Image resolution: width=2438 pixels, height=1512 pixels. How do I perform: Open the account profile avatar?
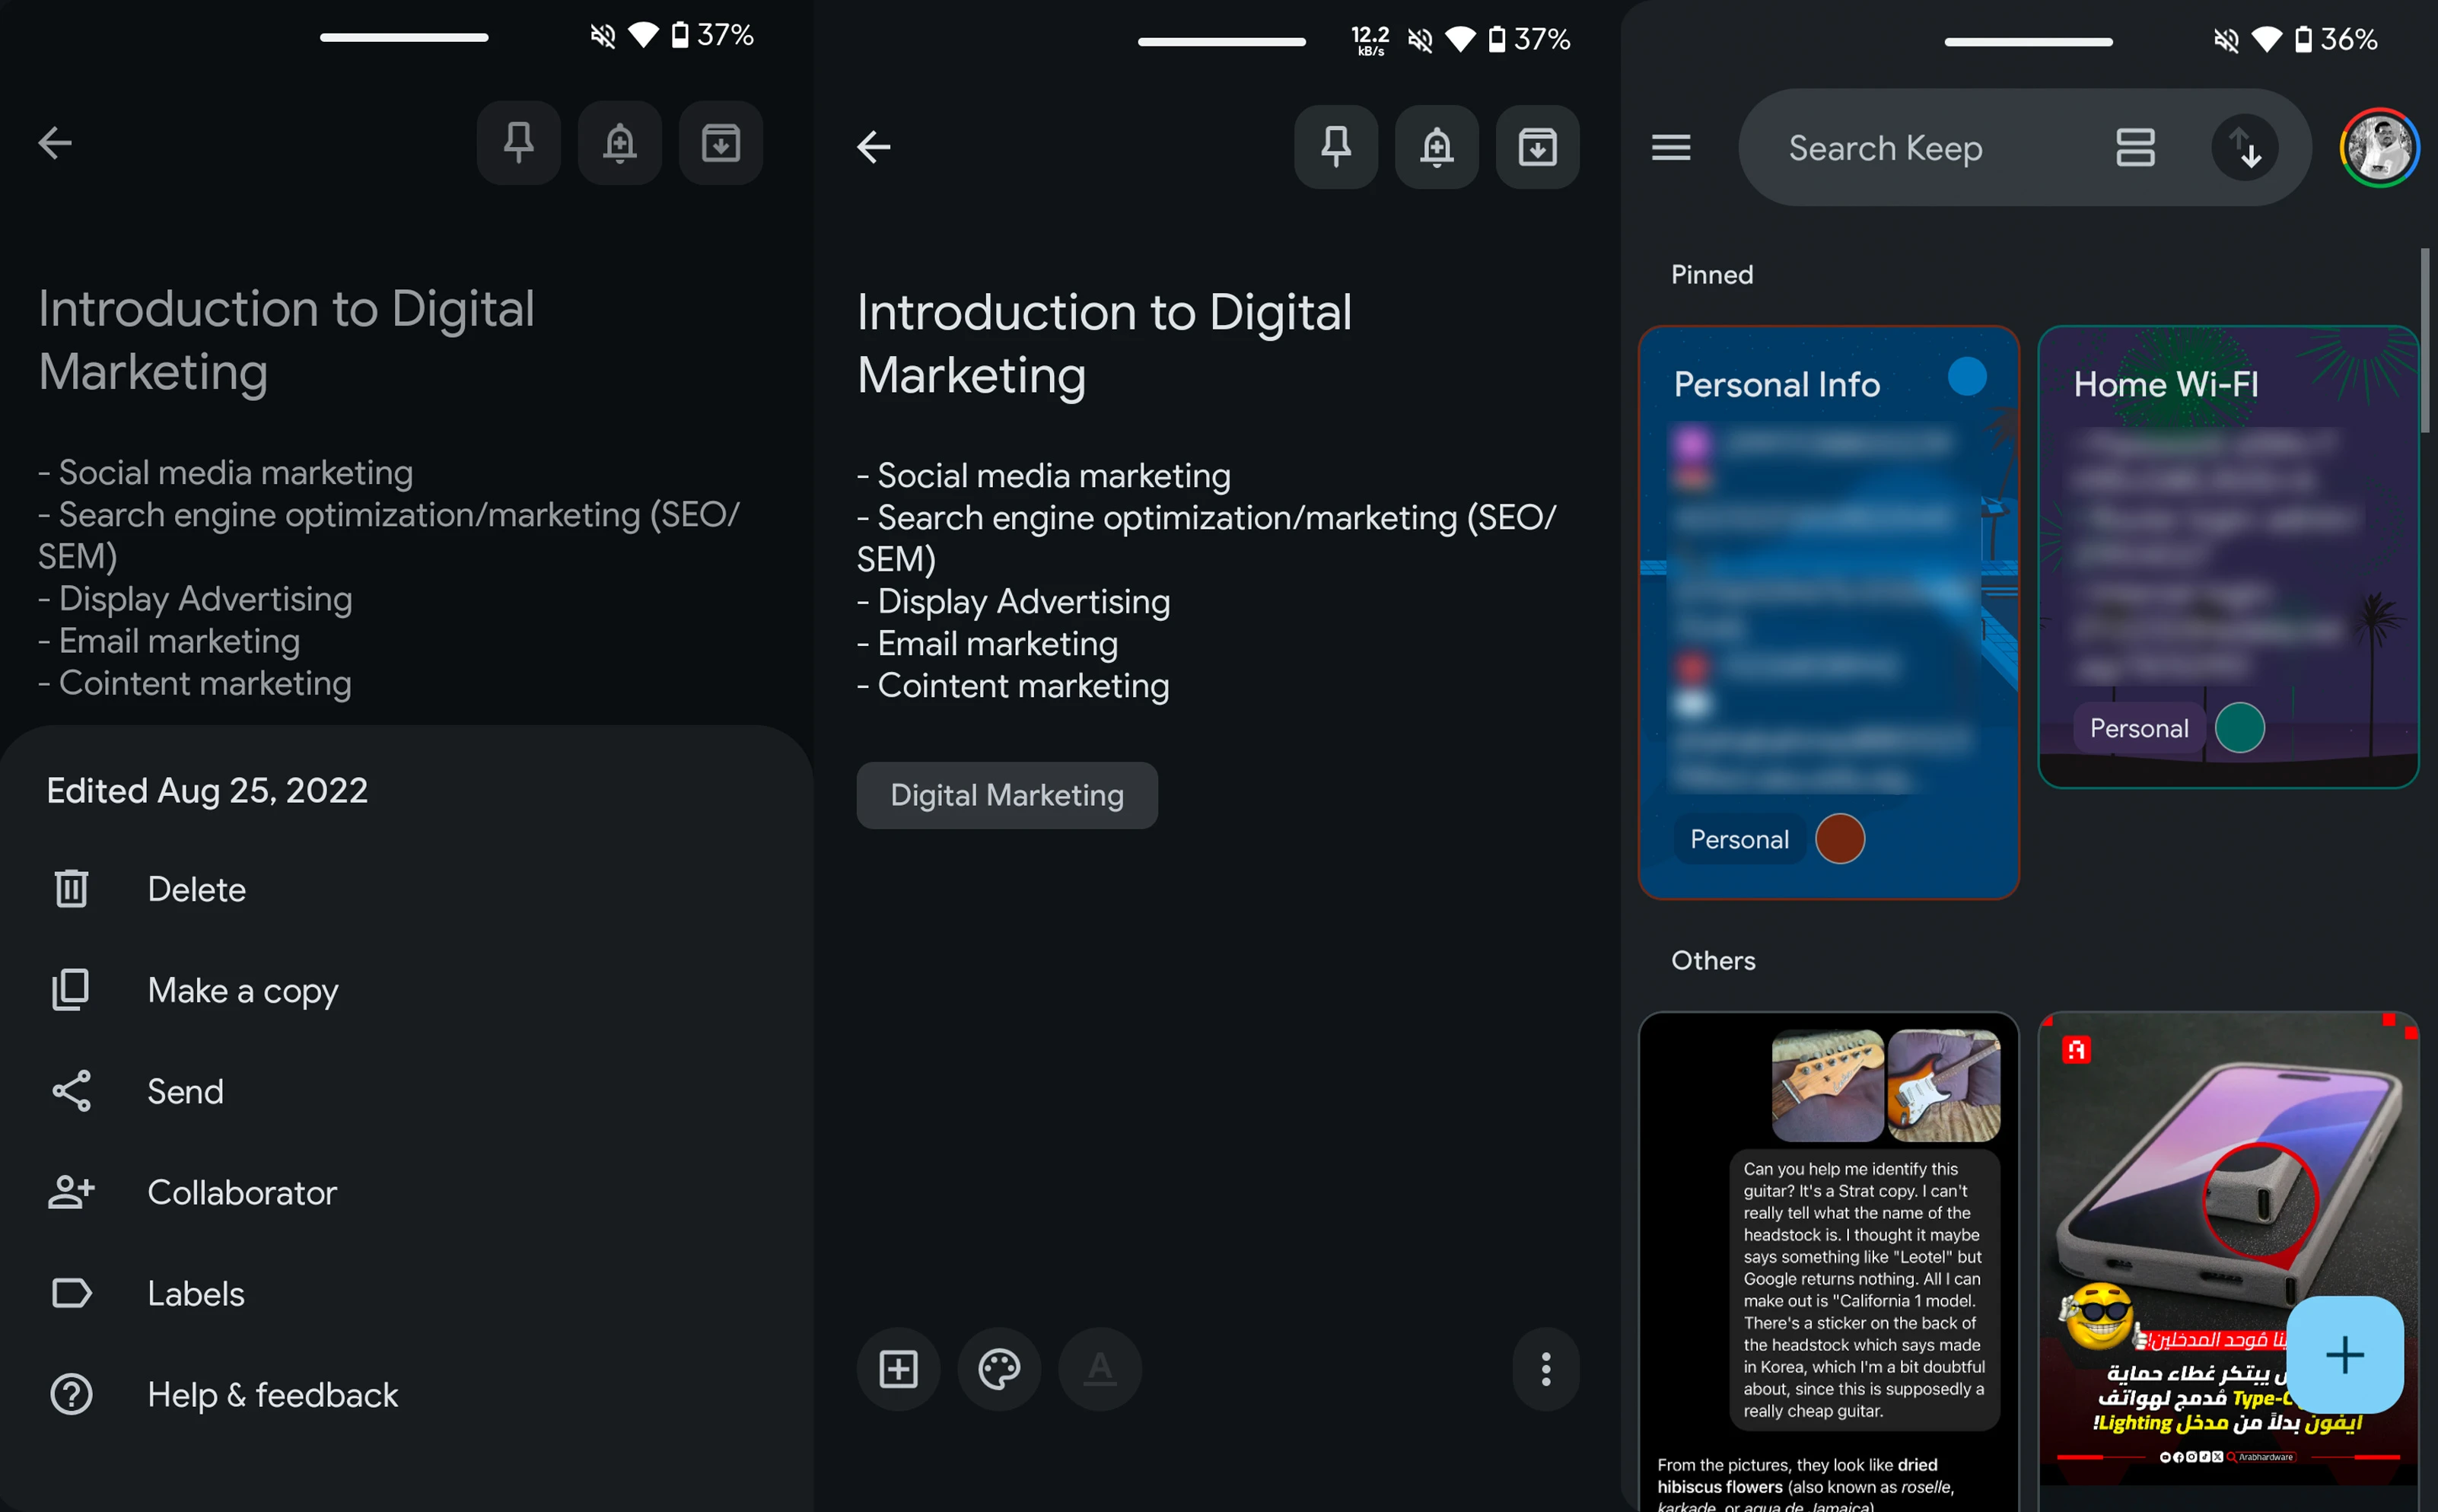[2379, 148]
